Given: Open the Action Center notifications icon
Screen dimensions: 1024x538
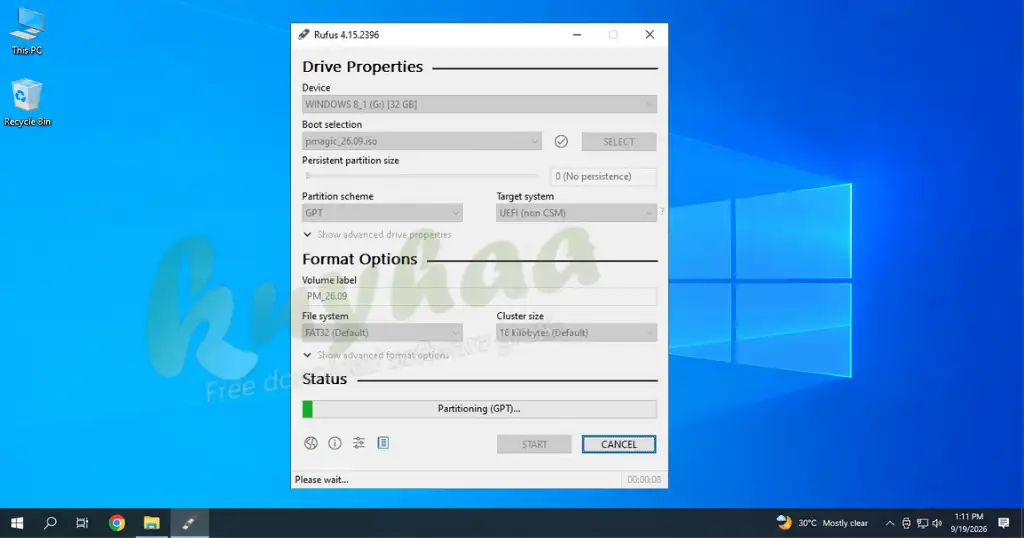Looking at the screenshot, I should tap(1004, 523).
